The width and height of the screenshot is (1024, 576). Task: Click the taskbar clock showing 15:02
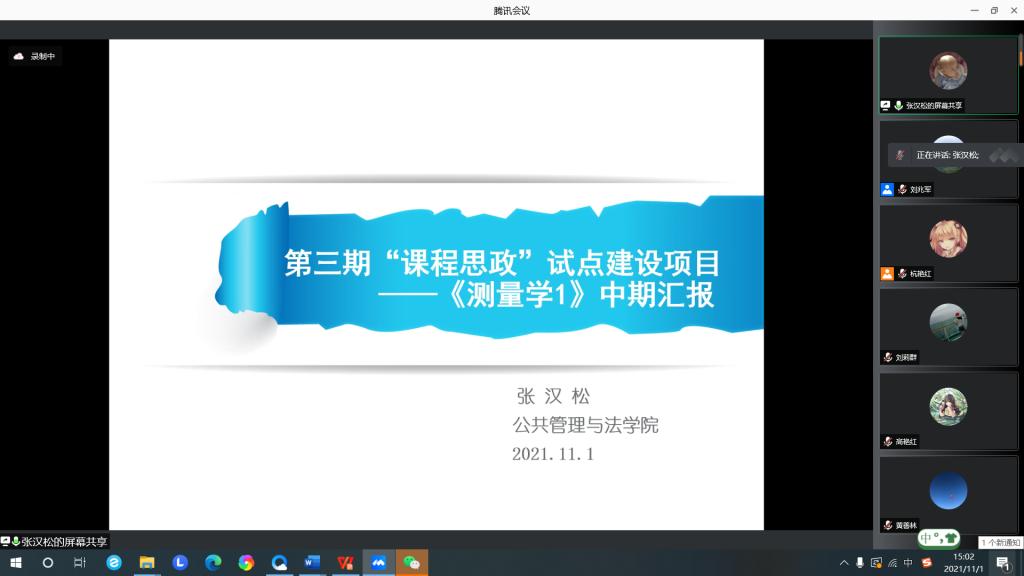(x=964, y=563)
